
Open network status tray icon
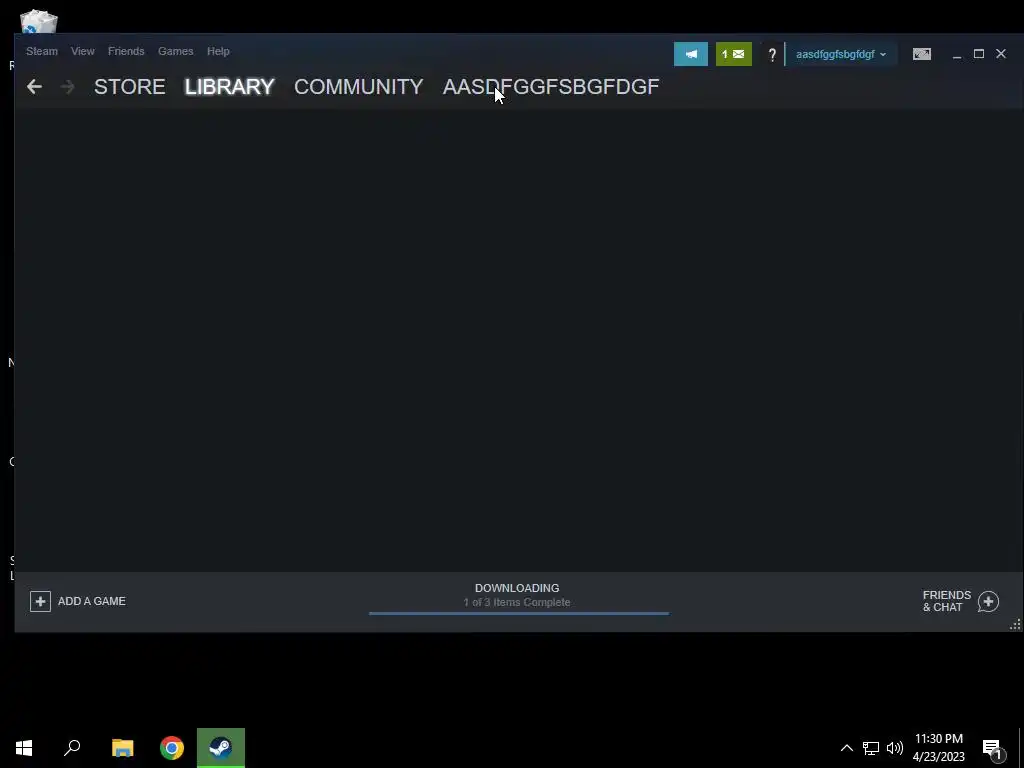coord(871,748)
